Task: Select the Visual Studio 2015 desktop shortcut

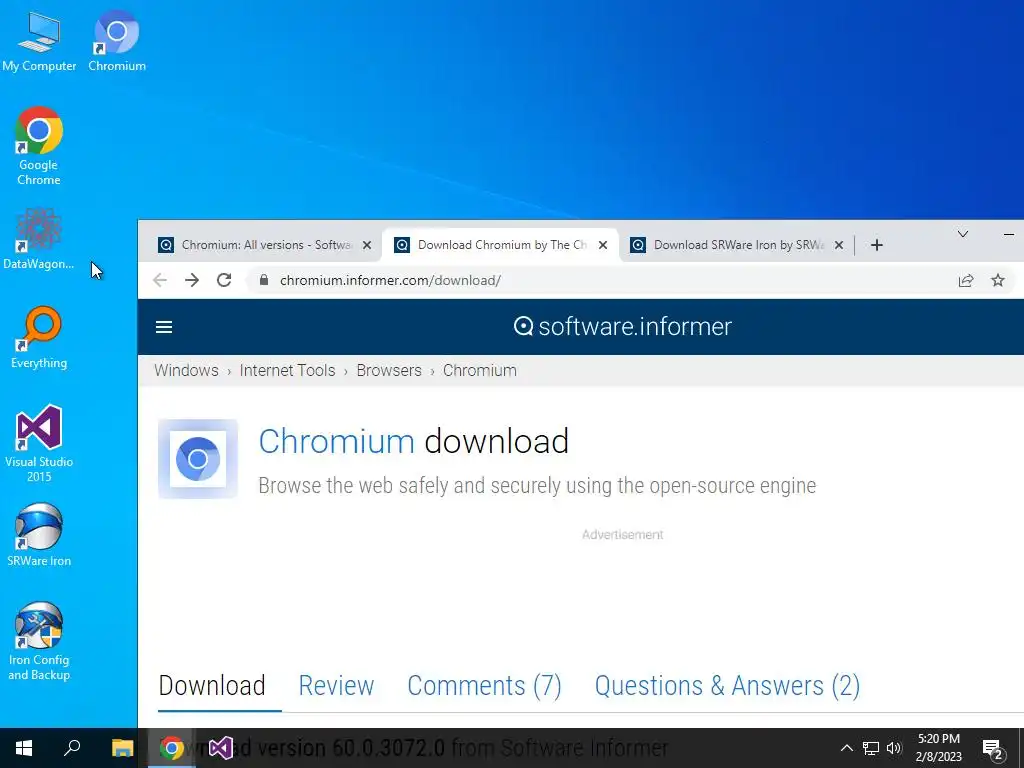Action: tap(39, 443)
